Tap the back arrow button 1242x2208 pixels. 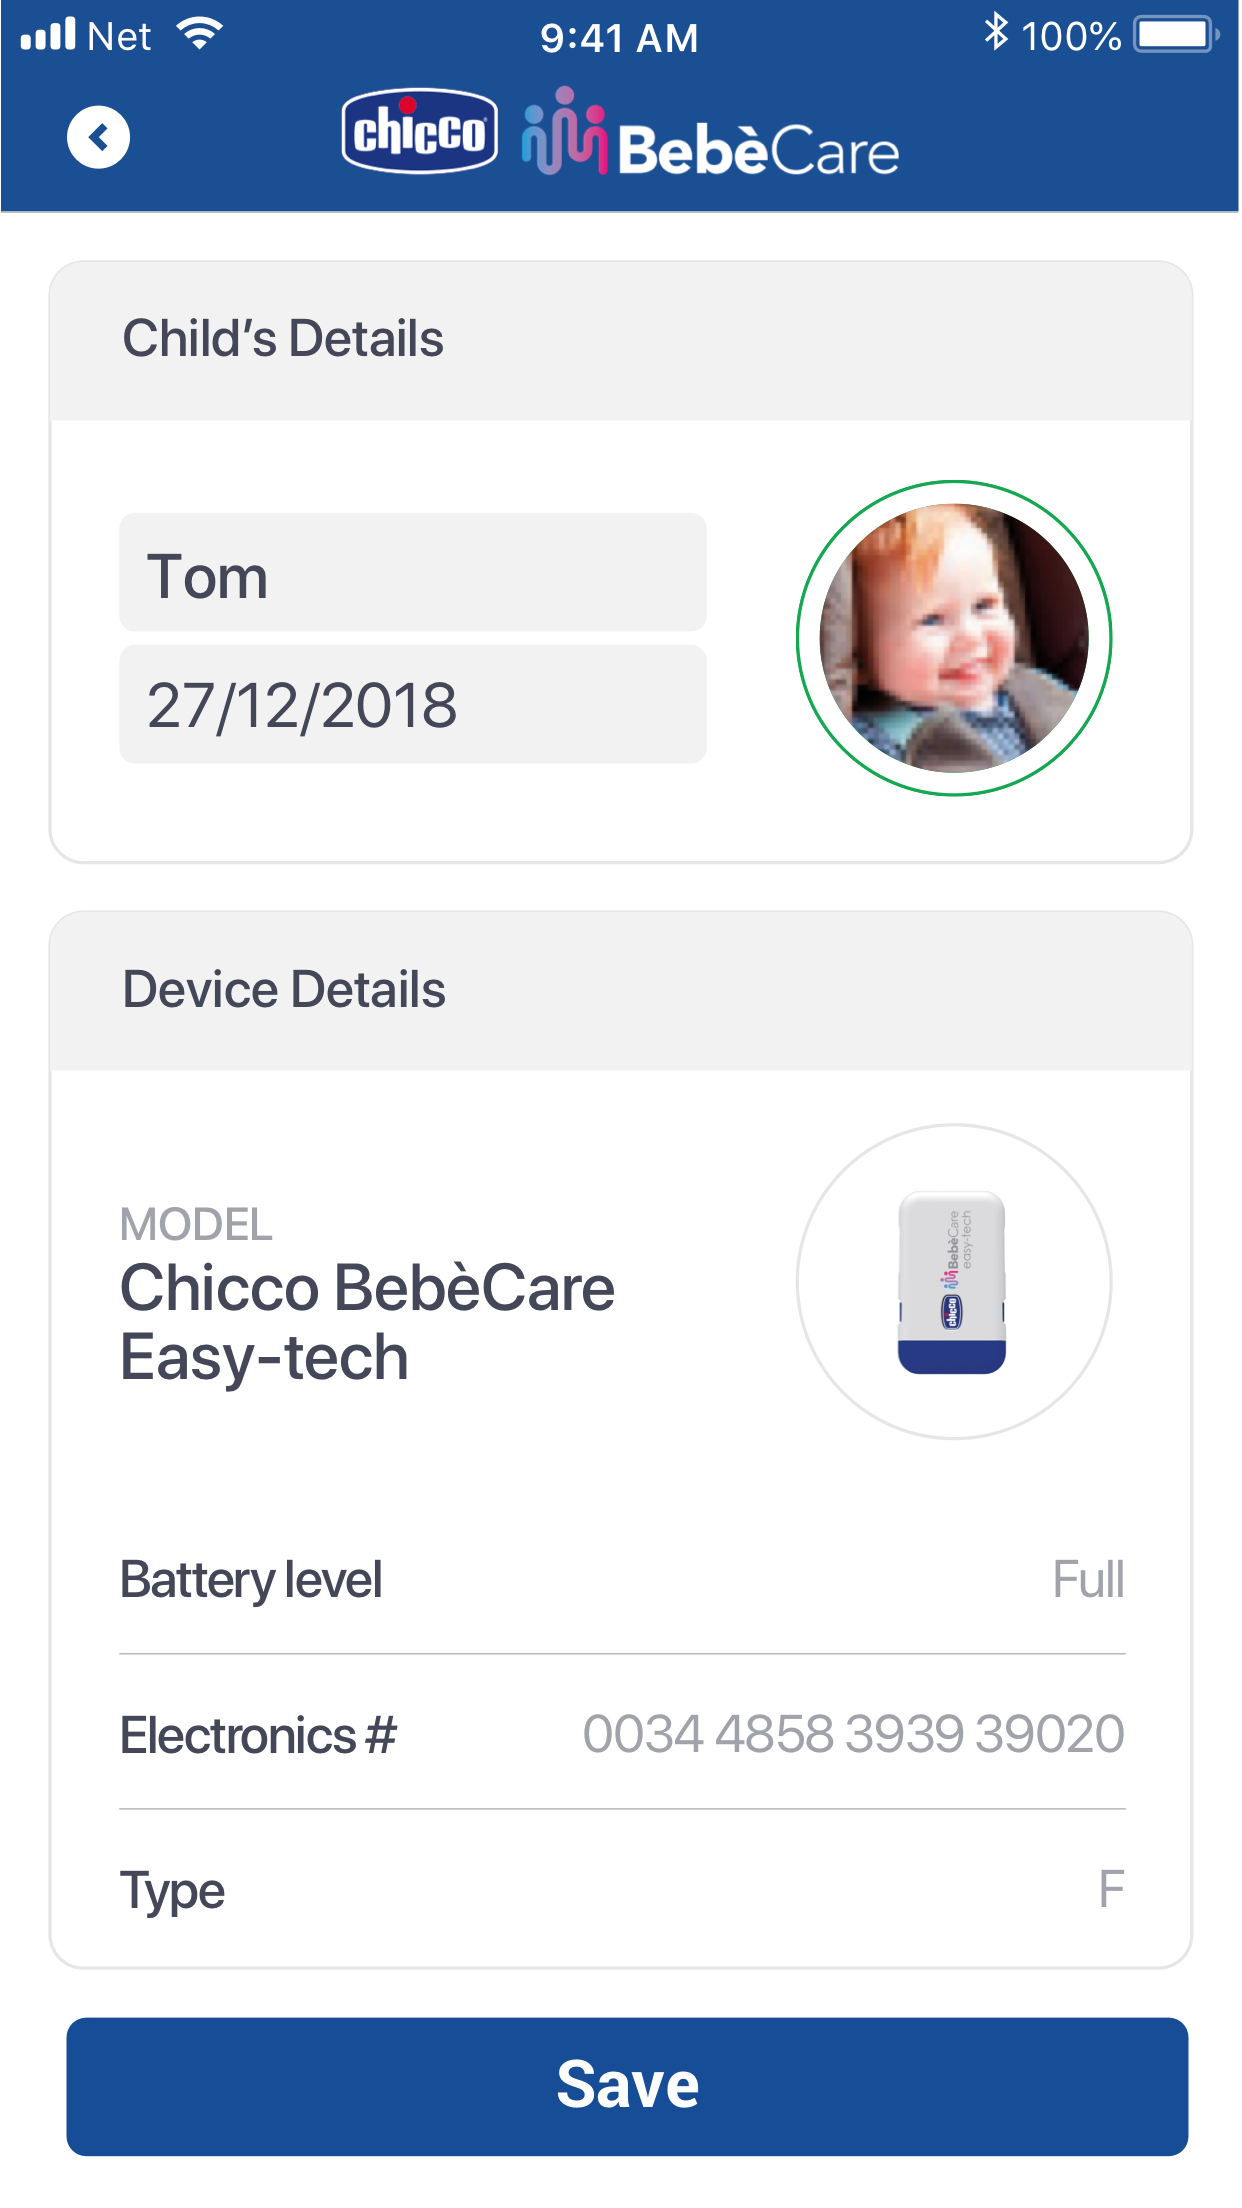(98, 137)
